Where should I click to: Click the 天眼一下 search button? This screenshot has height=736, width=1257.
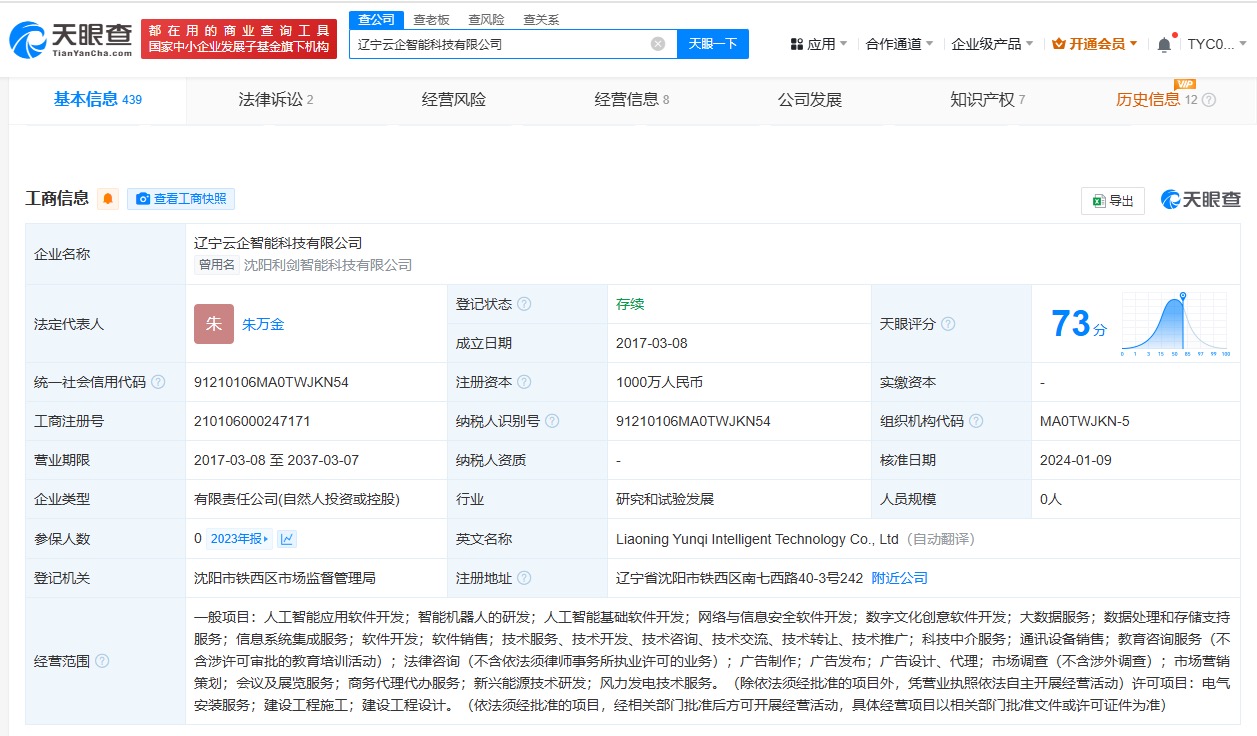click(713, 44)
